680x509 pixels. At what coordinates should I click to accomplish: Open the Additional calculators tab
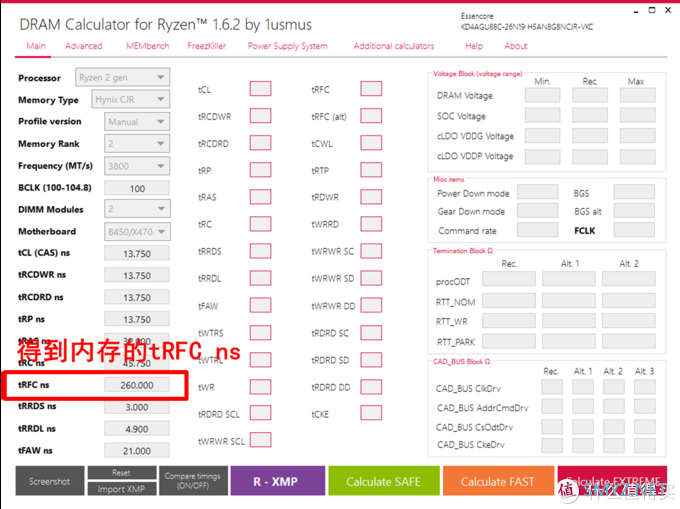click(x=393, y=46)
